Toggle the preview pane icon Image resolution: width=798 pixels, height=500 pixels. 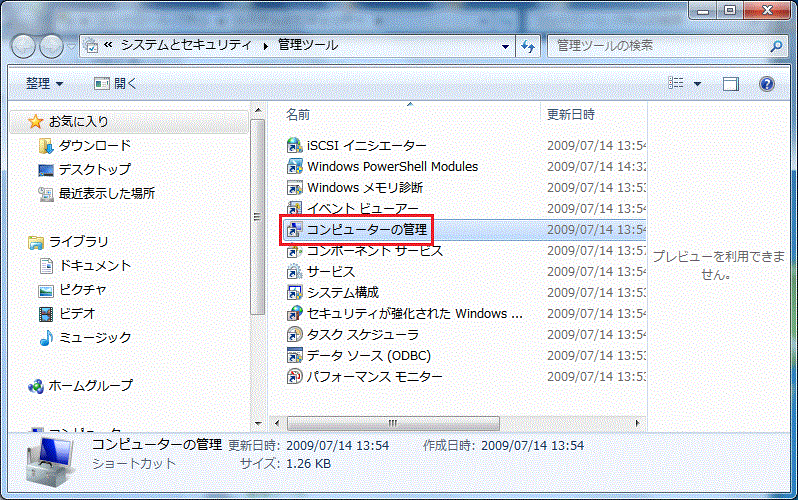tap(731, 84)
